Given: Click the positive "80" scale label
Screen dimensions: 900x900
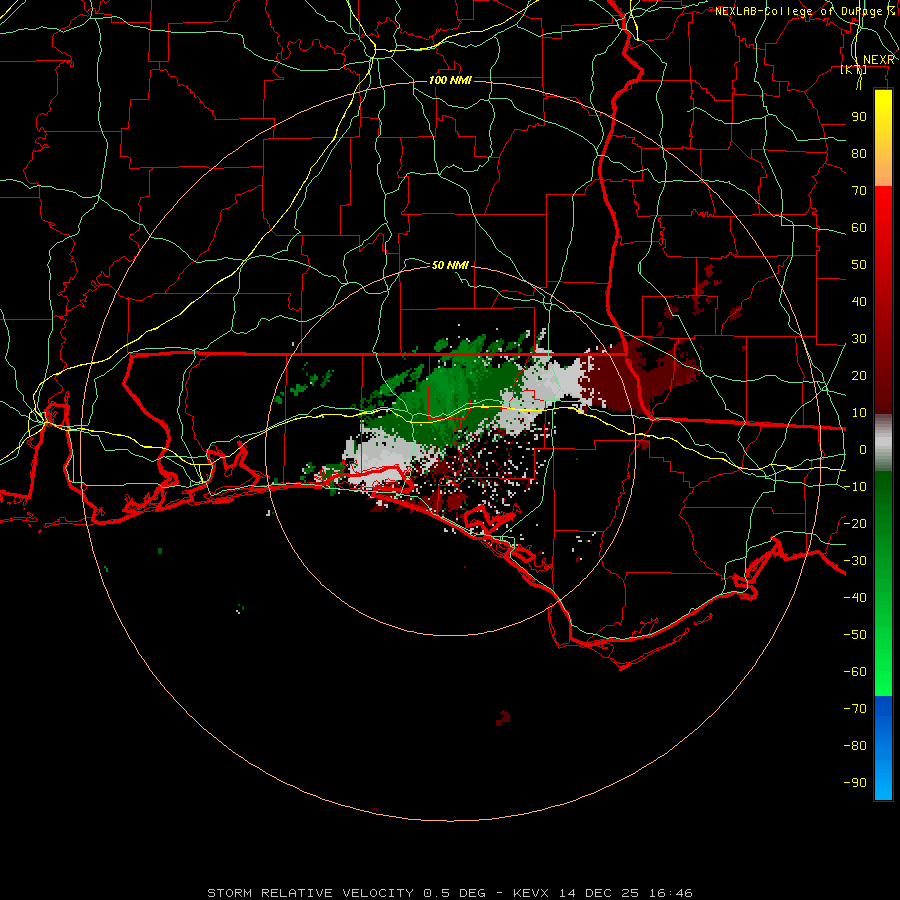Looking at the screenshot, I should click(x=859, y=154).
